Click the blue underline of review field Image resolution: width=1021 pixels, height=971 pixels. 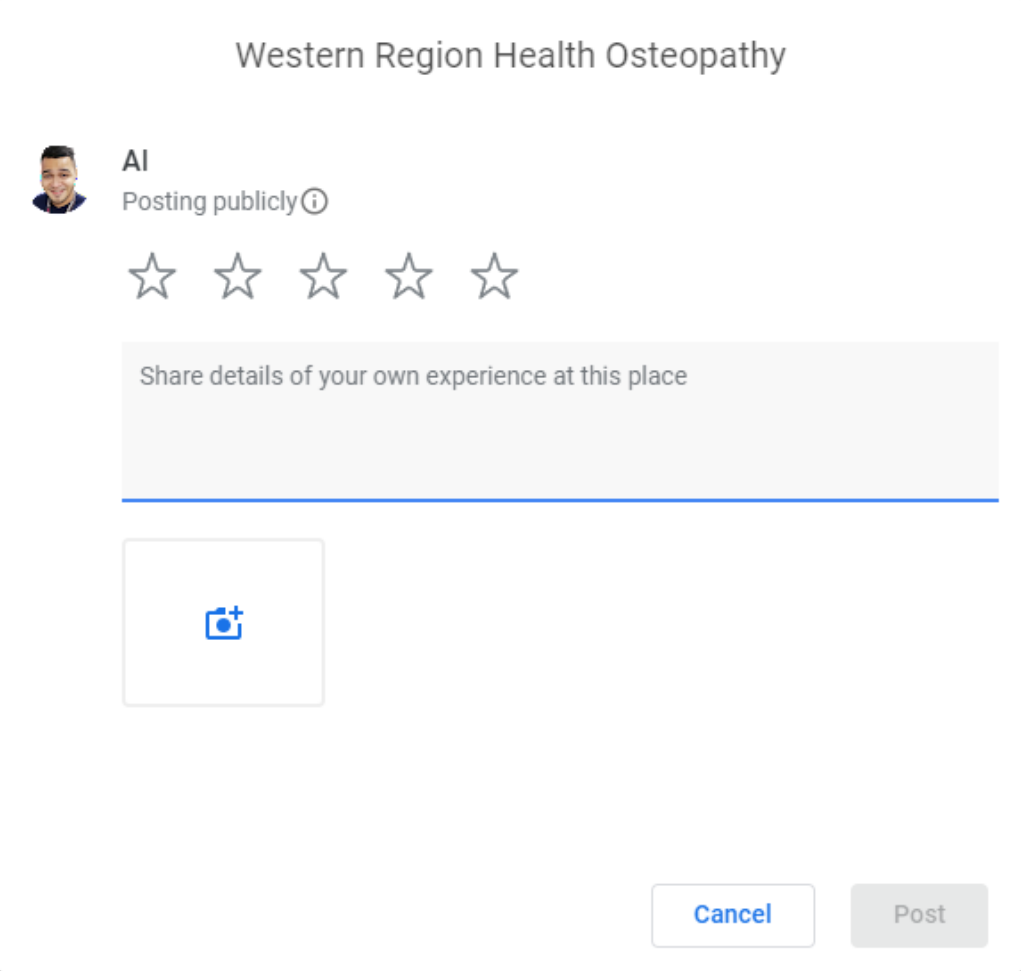559,498
